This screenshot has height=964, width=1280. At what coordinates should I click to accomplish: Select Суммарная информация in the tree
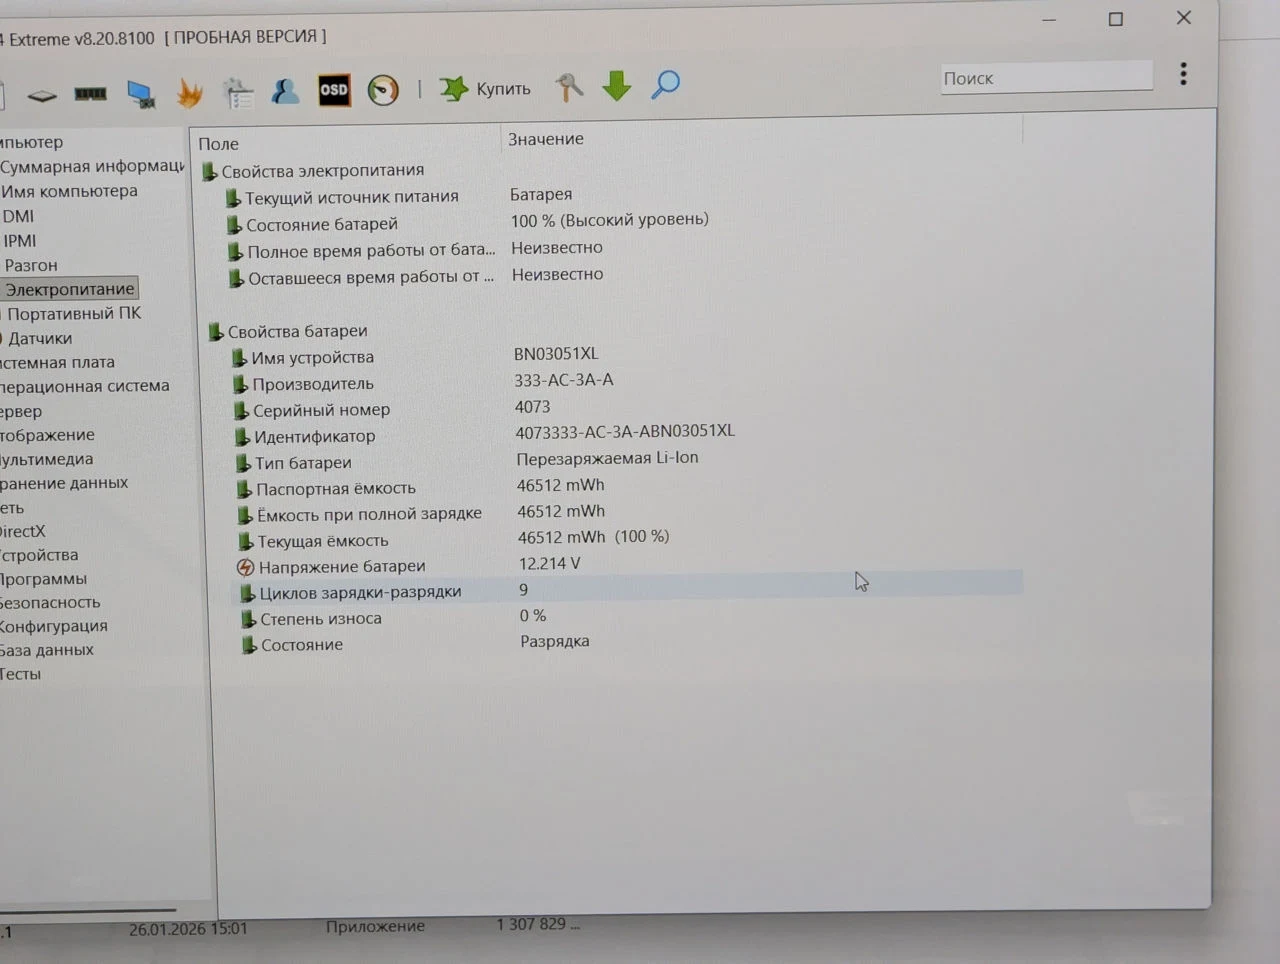point(92,166)
